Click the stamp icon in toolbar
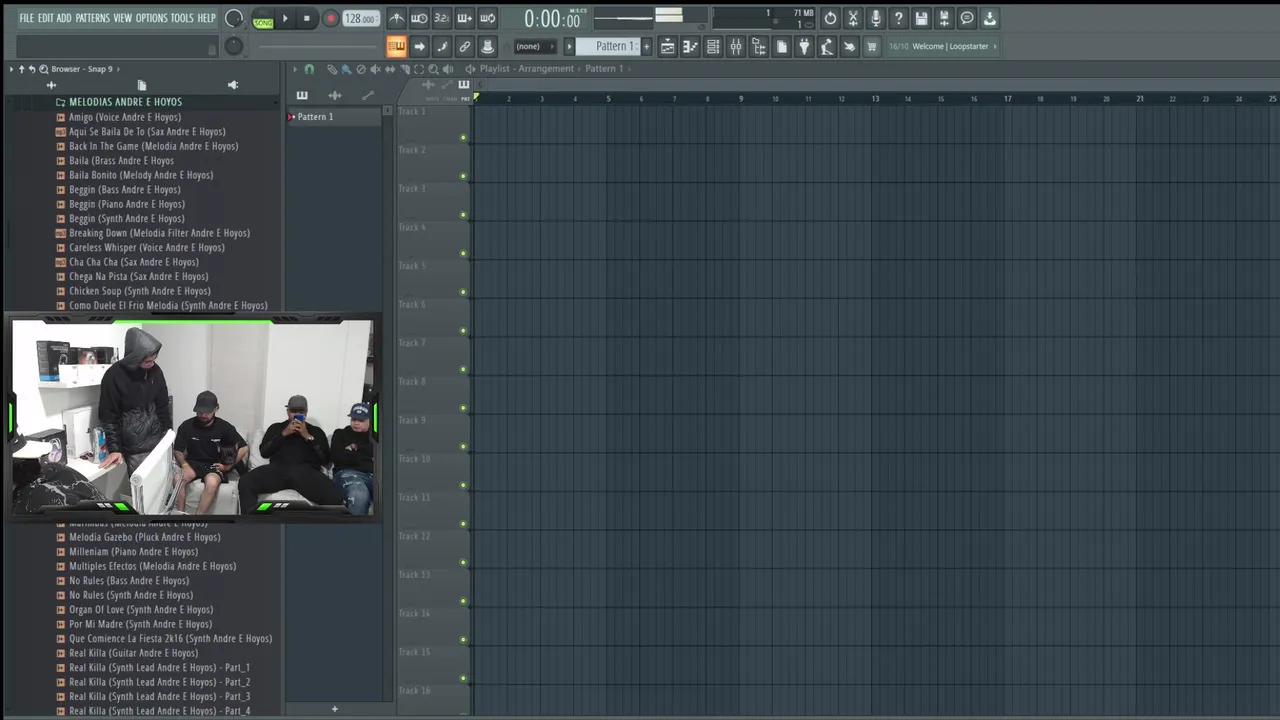This screenshot has width=1280, height=720. coord(487,46)
